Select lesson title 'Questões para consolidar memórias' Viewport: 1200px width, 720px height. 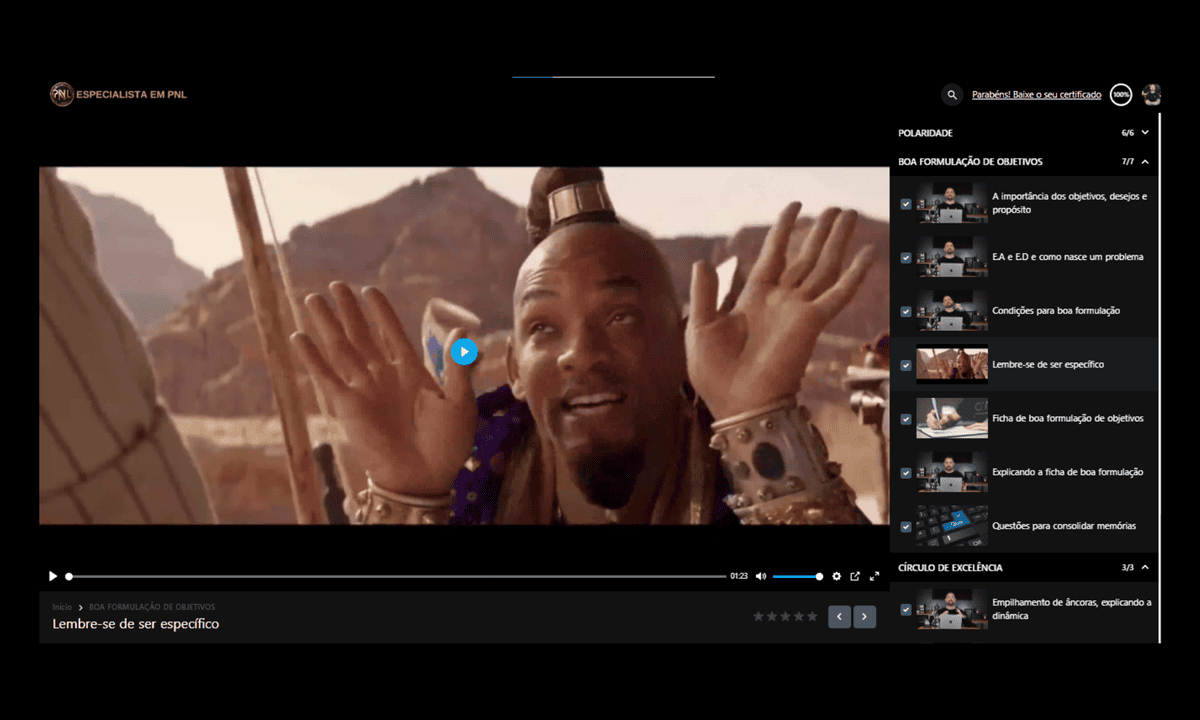pyautogui.click(x=1063, y=526)
